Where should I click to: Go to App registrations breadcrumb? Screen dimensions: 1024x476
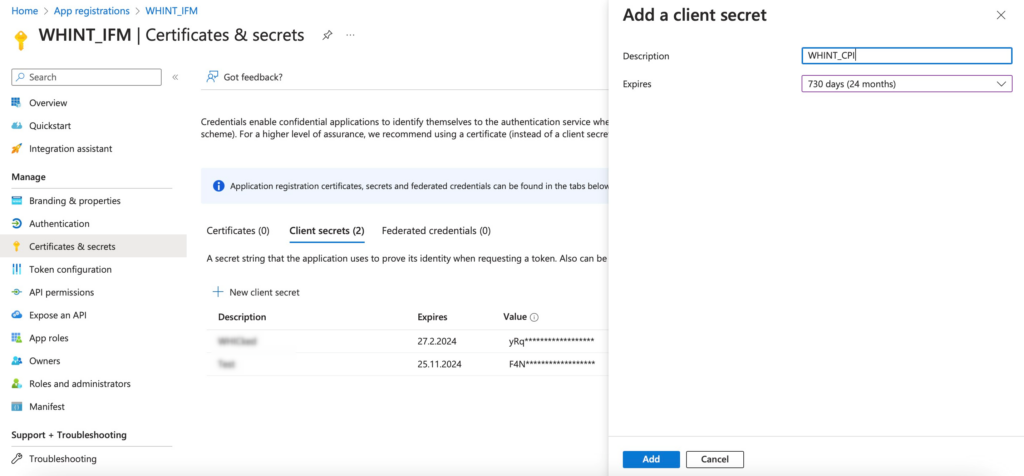pyautogui.click(x=91, y=11)
